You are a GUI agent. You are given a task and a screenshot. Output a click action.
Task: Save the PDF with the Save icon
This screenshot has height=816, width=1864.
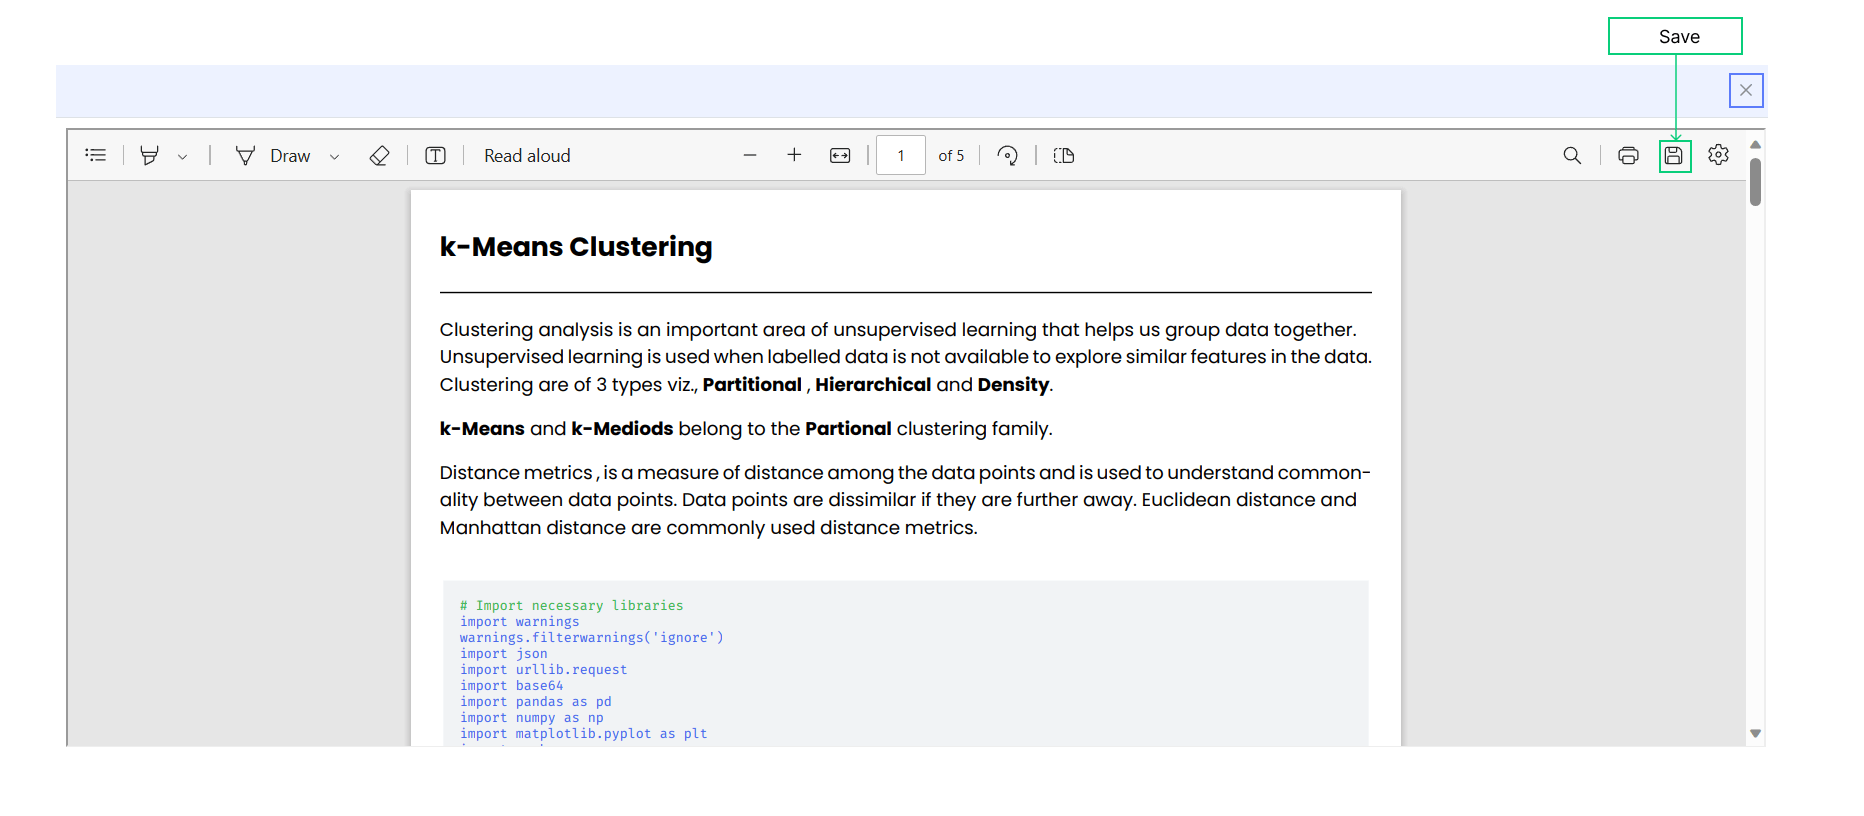pos(1674,155)
